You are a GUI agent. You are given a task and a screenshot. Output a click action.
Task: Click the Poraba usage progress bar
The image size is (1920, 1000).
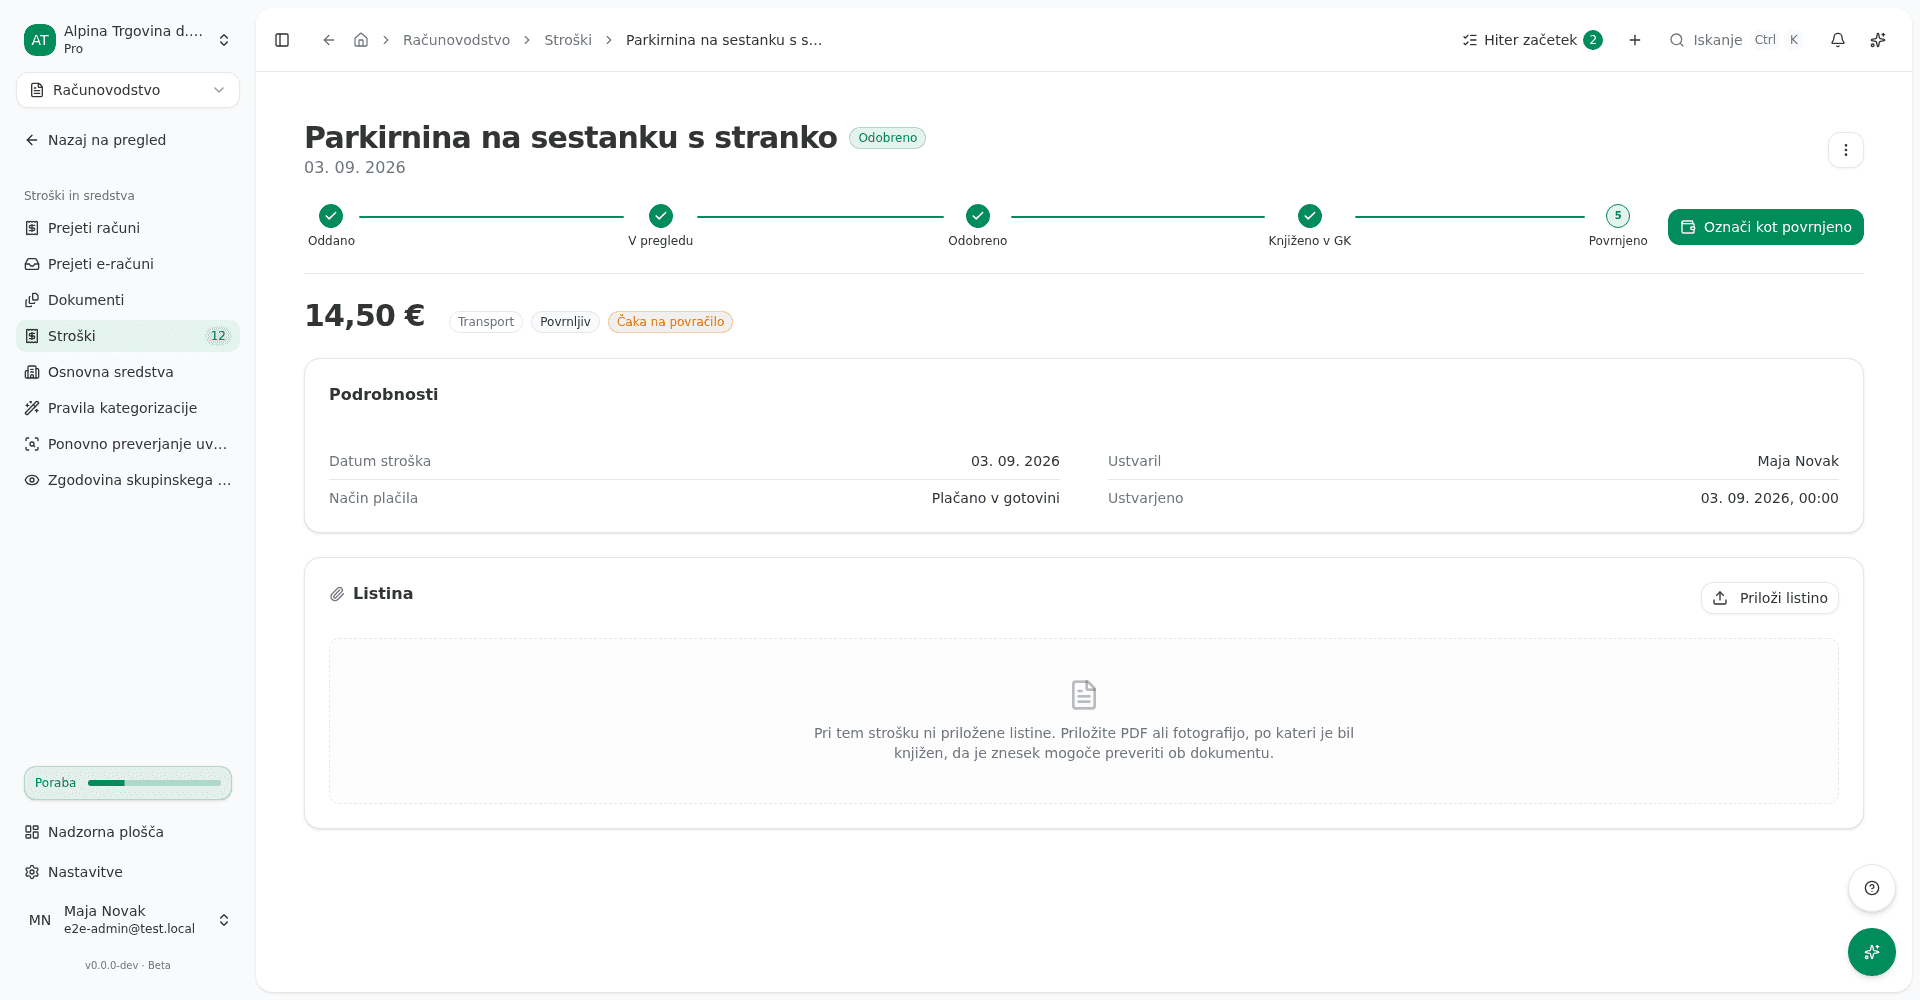click(128, 783)
